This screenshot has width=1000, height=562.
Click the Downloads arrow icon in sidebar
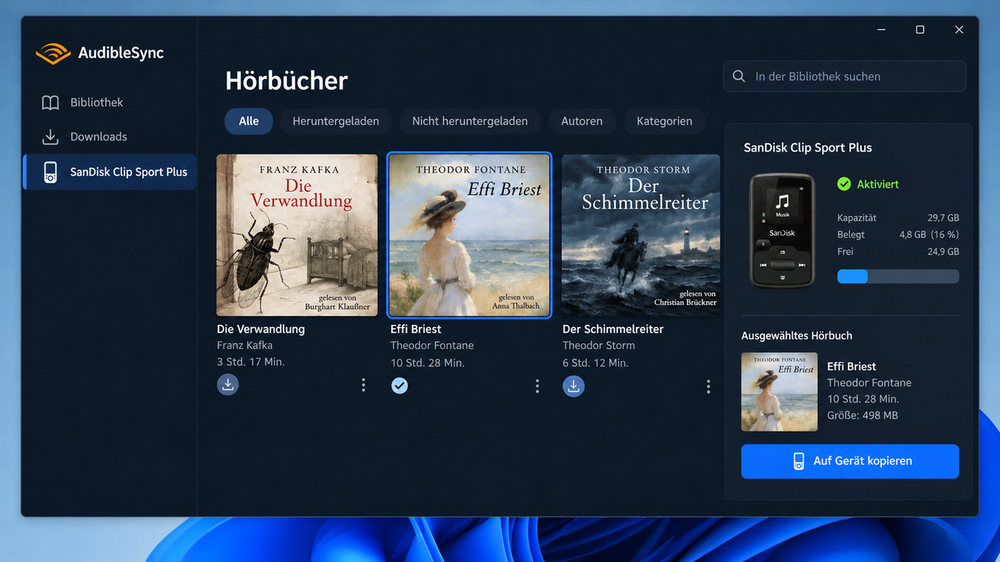tap(50, 137)
